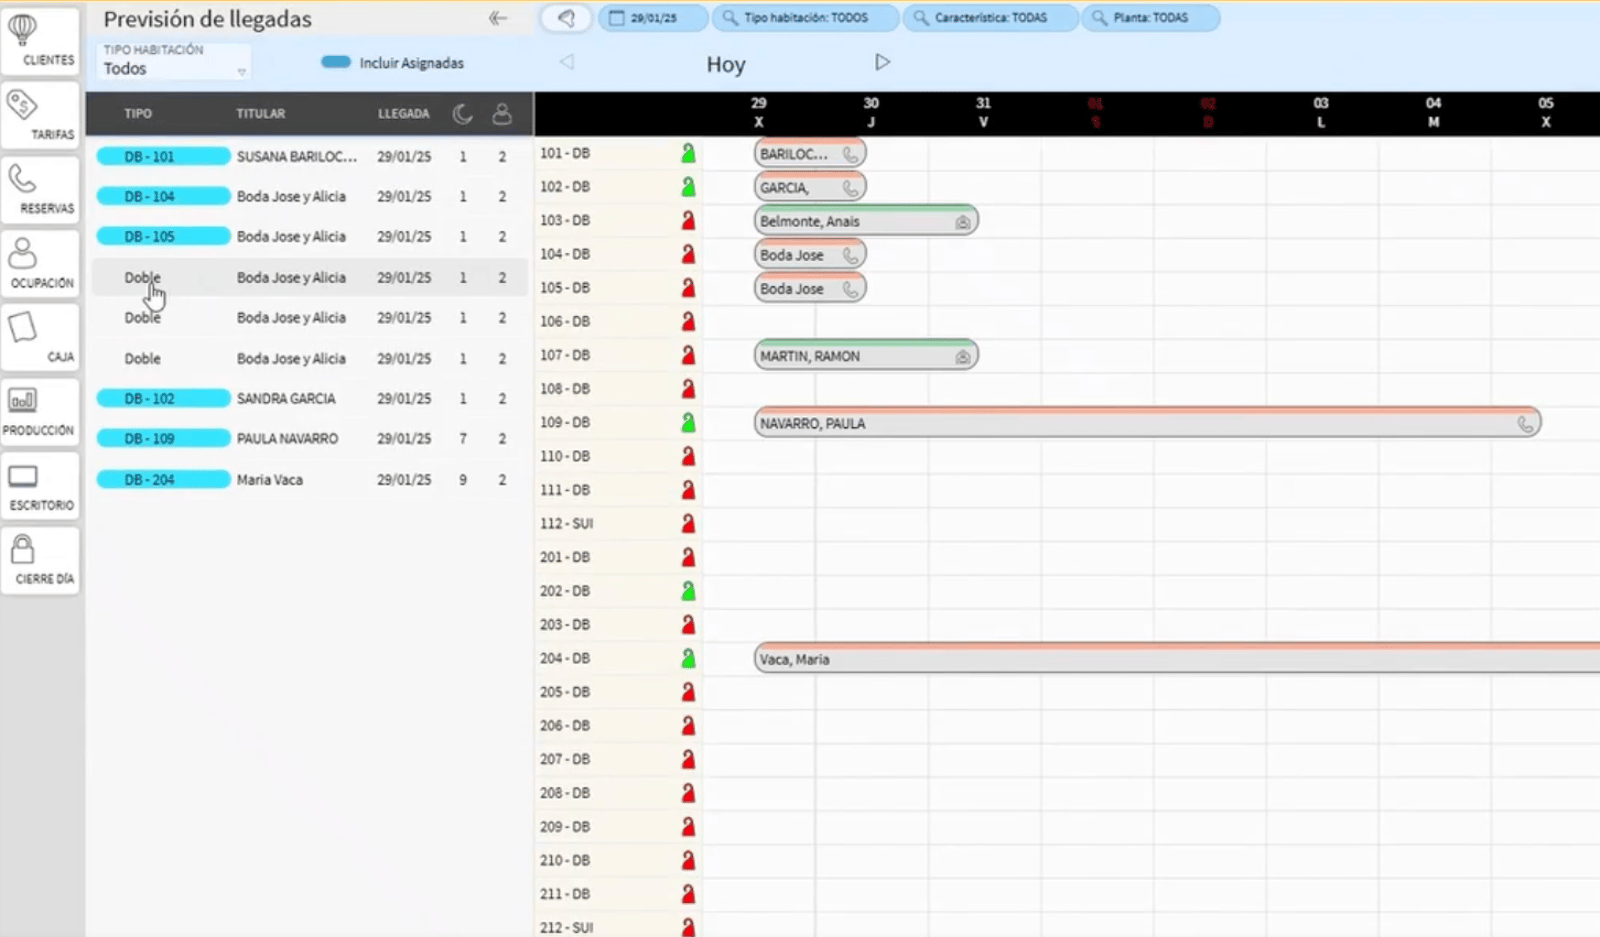This screenshot has height=937, width=1600.
Task: Click green lock icon for room 202
Action: click(688, 591)
